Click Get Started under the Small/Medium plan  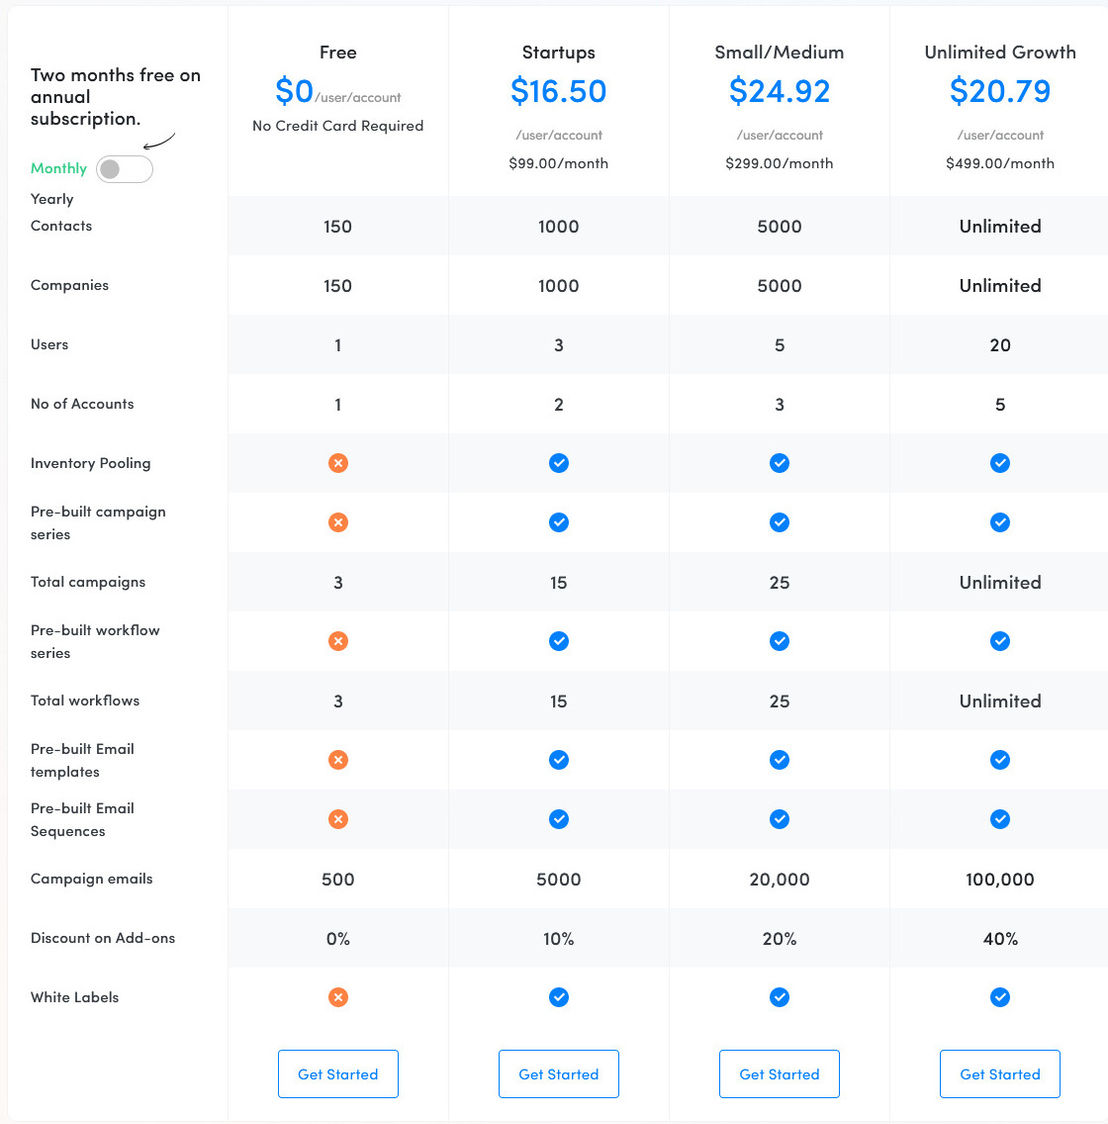pyautogui.click(x=780, y=1074)
